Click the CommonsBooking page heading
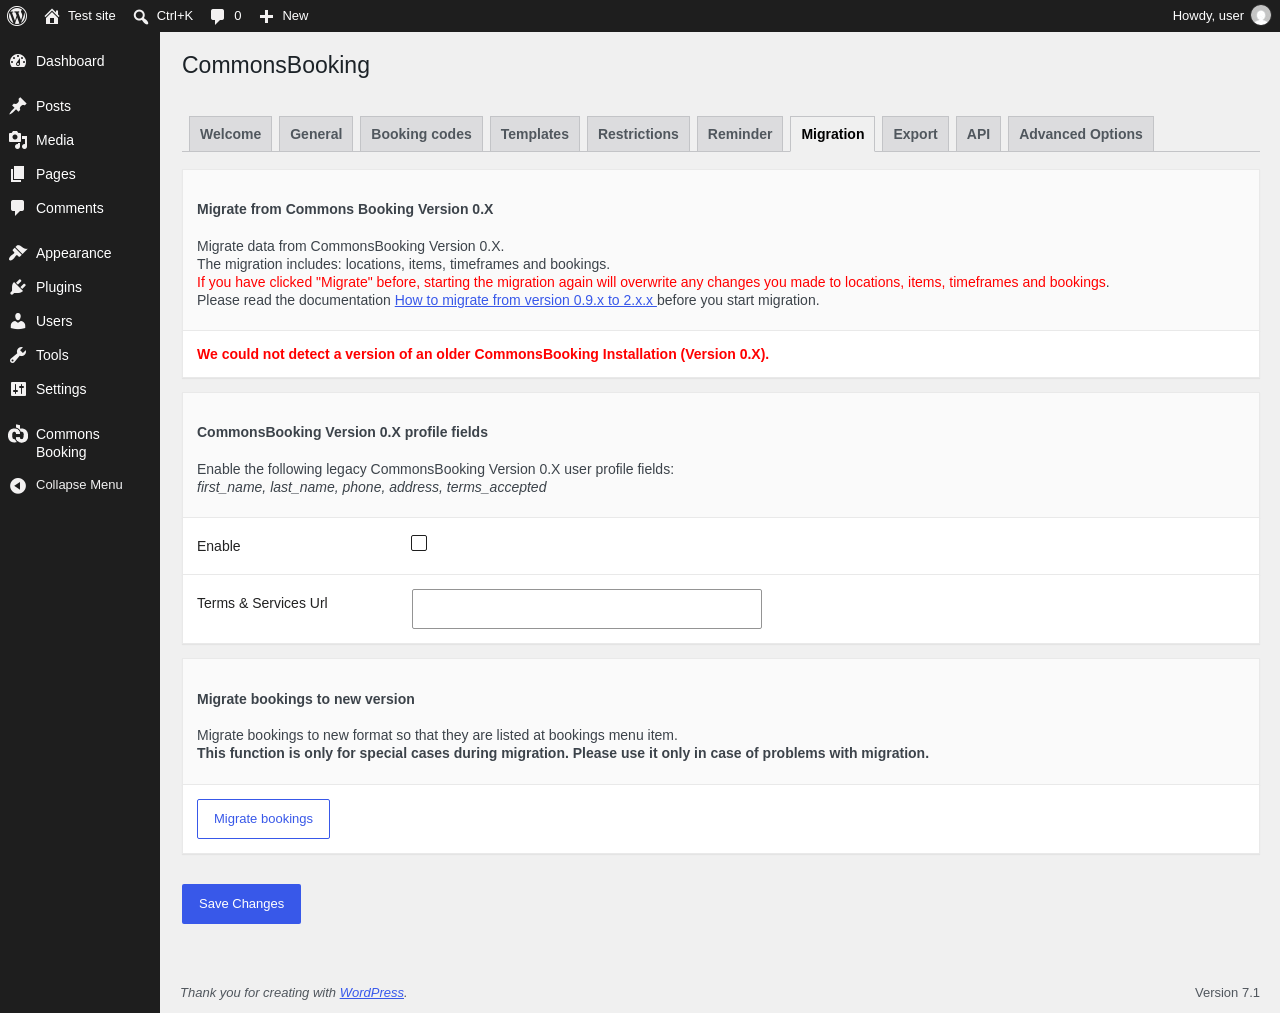Image resolution: width=1280 pixels, height=1013 pixels. click(x=276, y=65)
